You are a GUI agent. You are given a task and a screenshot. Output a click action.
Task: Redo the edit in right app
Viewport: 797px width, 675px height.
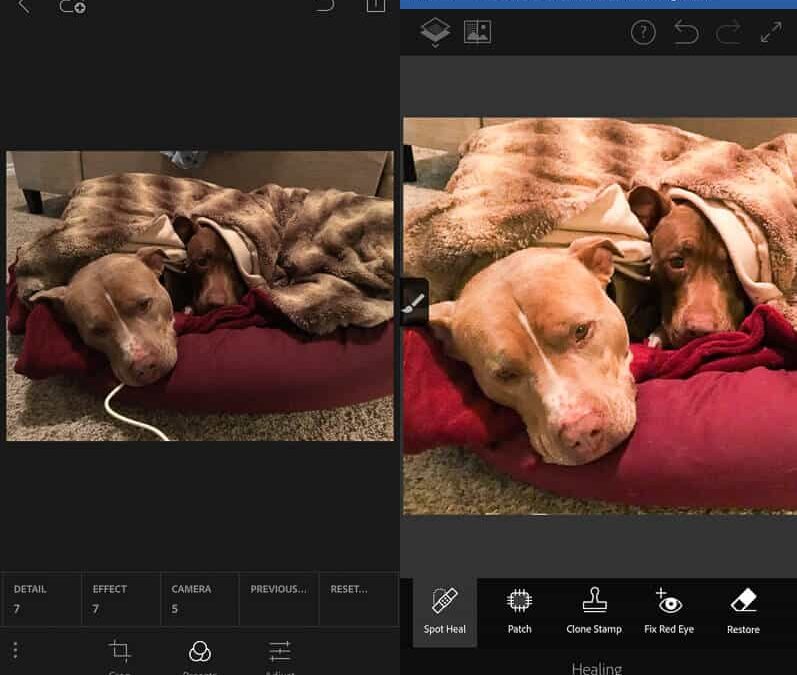pos(728,33)
